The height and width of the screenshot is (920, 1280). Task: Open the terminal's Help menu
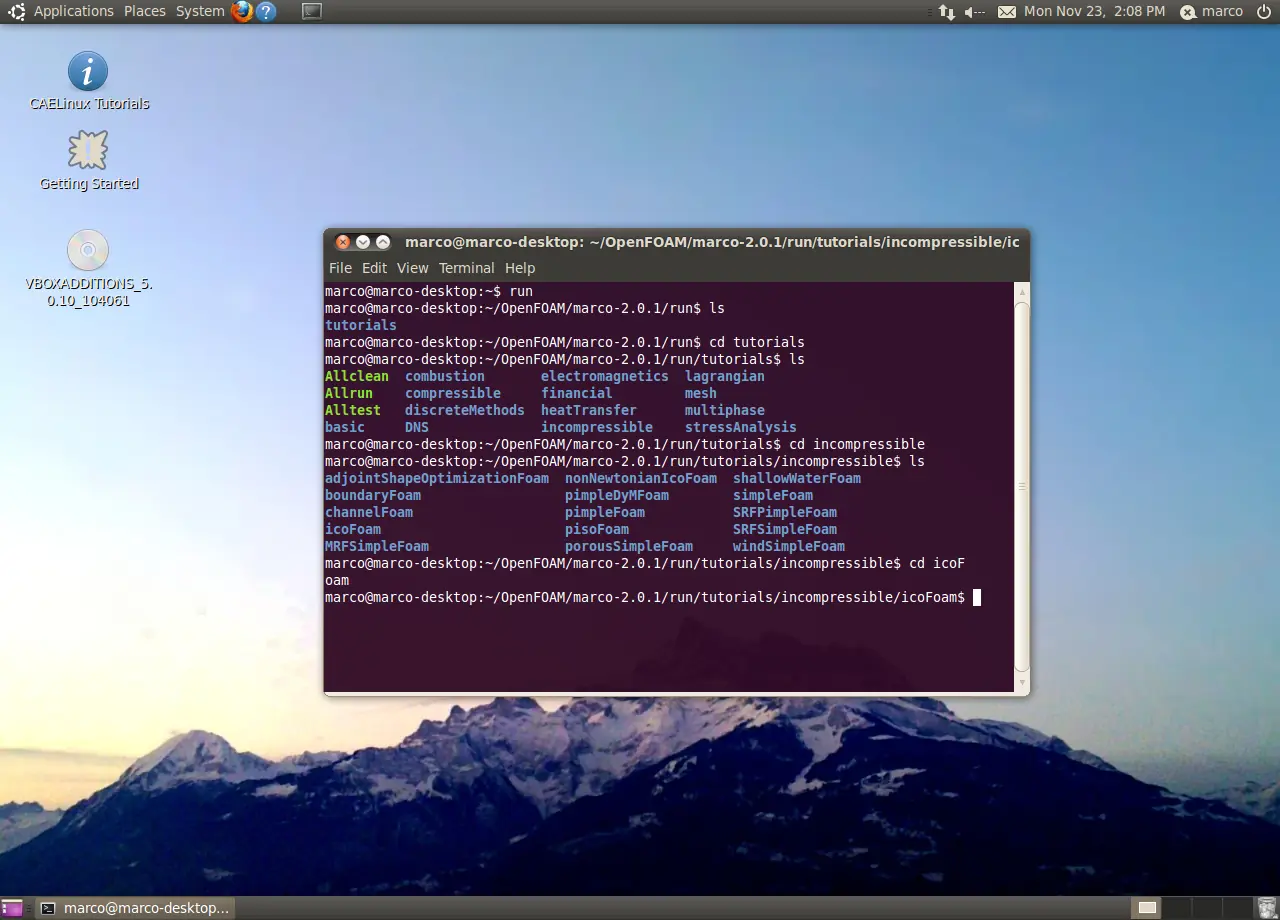[520, 268]
